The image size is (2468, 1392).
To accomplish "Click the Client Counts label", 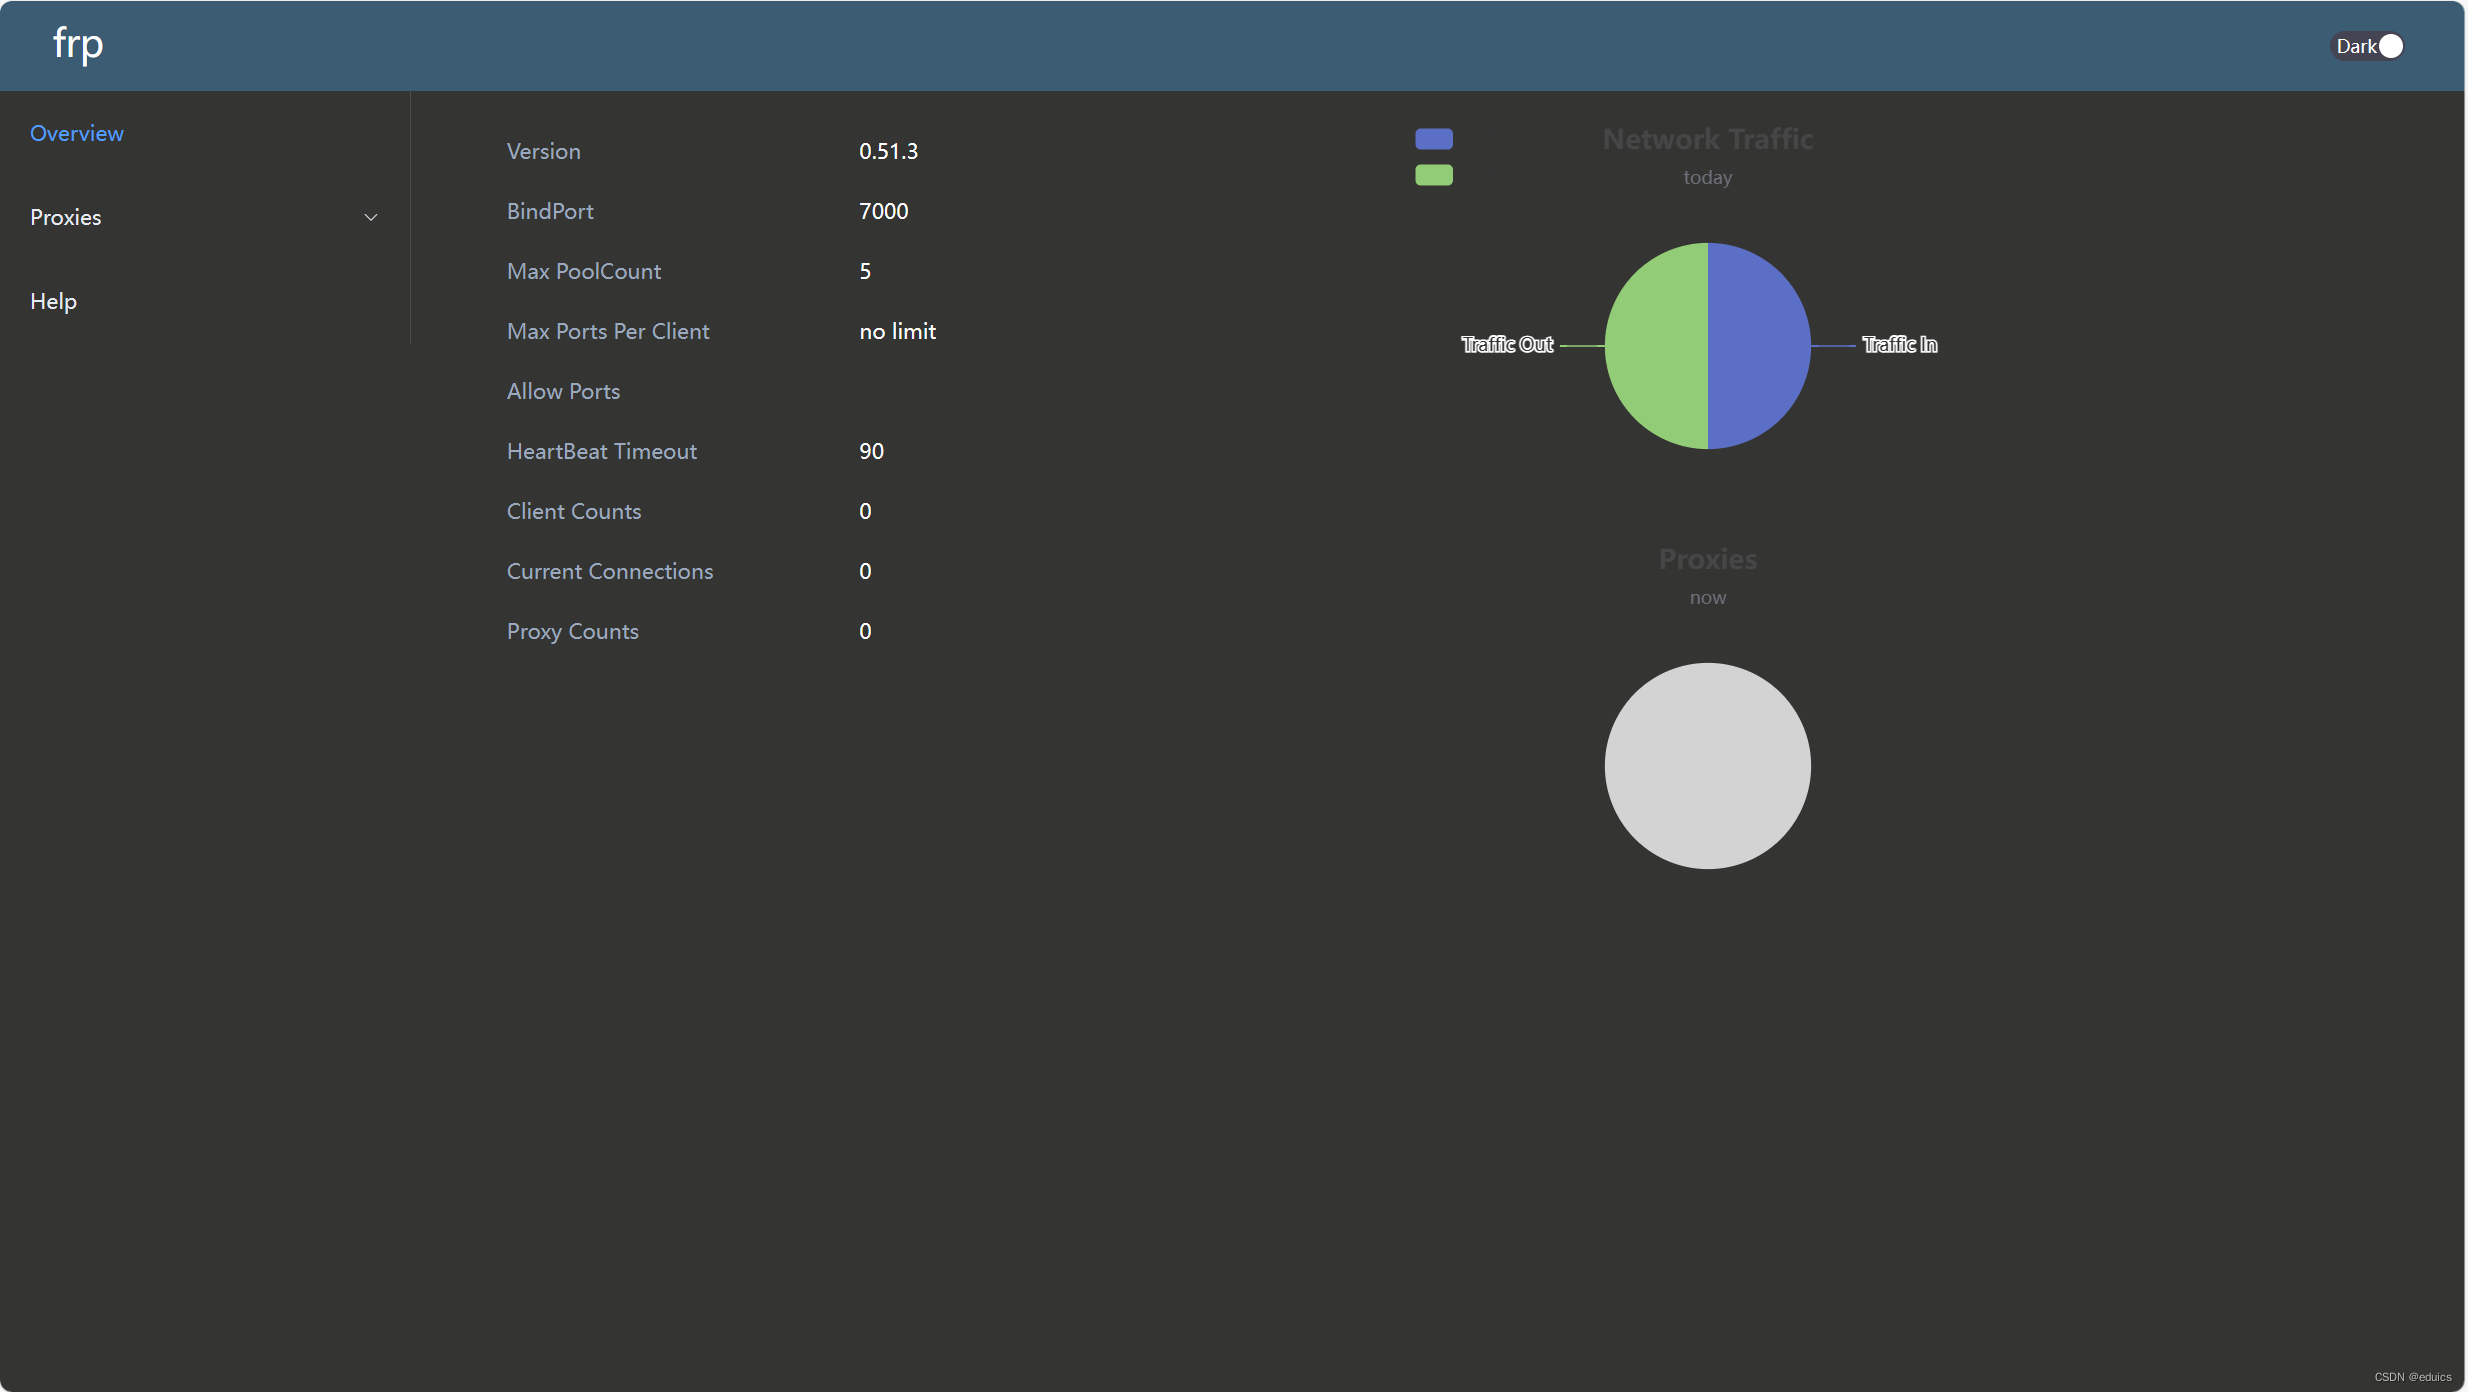I will pos(574,511).
